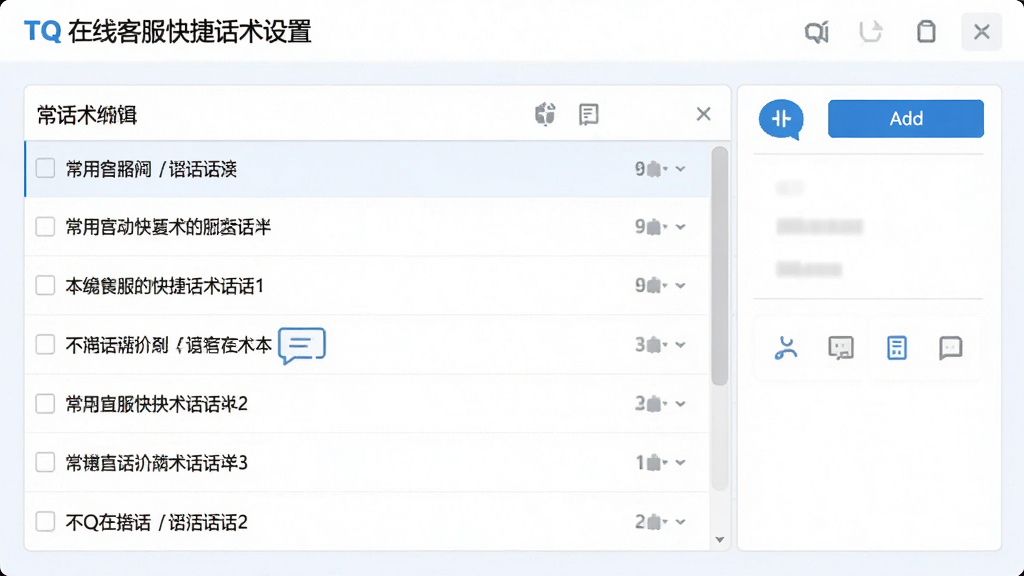Expand chevron on row ending 话话诶3

(x=680, y=462)
